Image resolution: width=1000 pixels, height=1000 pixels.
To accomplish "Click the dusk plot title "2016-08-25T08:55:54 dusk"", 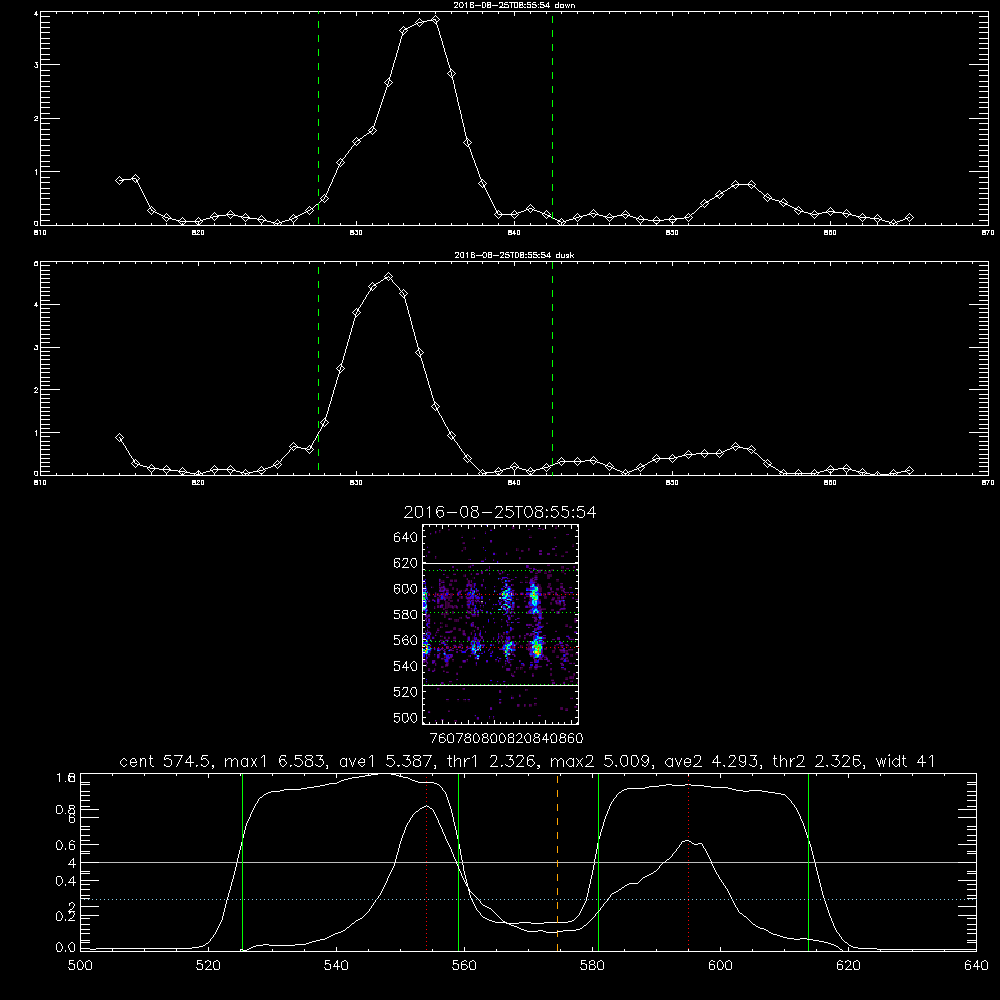I will point(514,255).
